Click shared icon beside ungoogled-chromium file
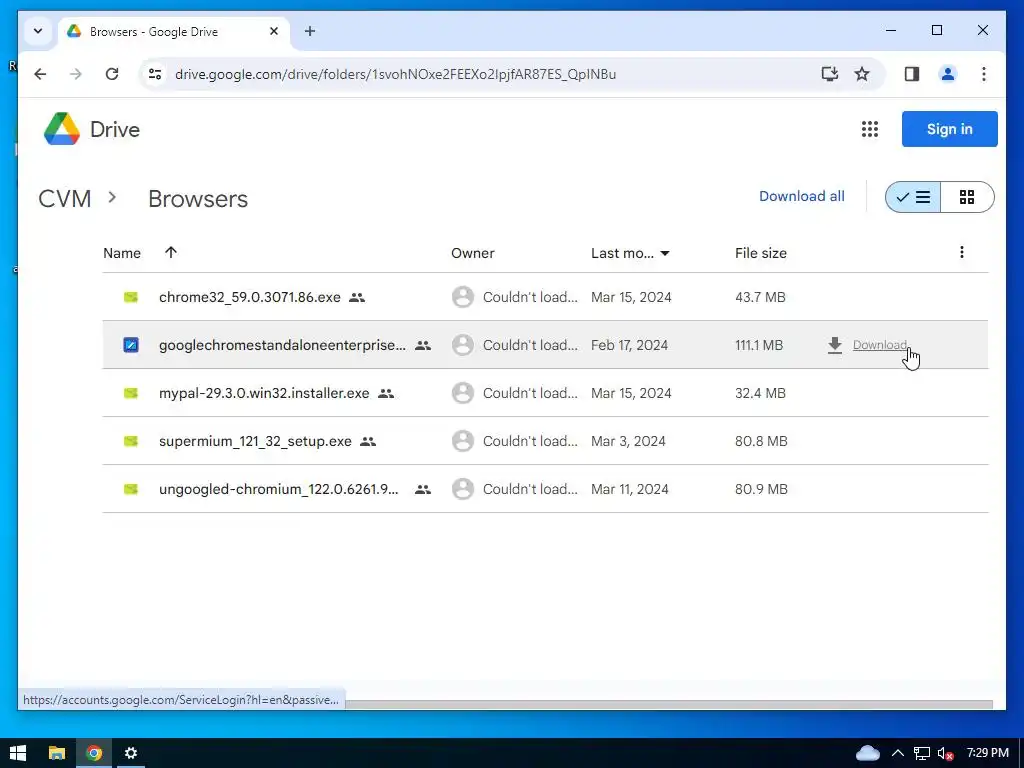Screen dimensions: 1024x768 coord(423,489)
